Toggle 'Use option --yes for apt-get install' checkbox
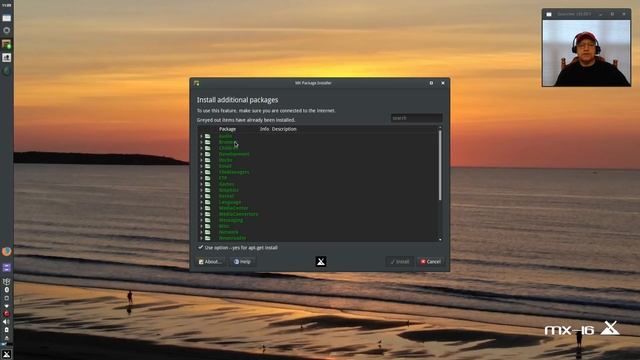The width and height of the screenshot is (640, 360). 200,247
